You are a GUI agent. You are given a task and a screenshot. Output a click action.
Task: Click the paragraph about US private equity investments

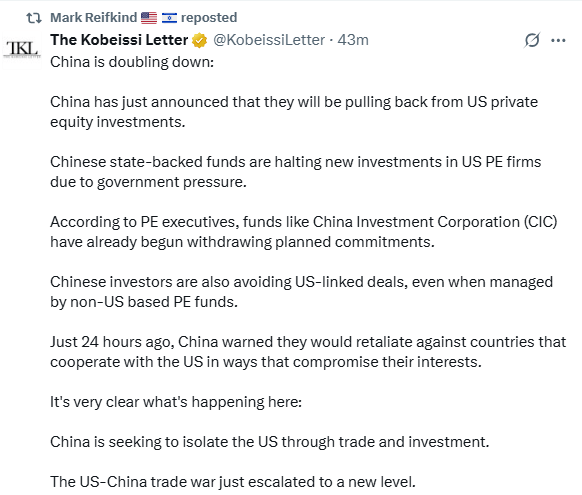point(294,112)
